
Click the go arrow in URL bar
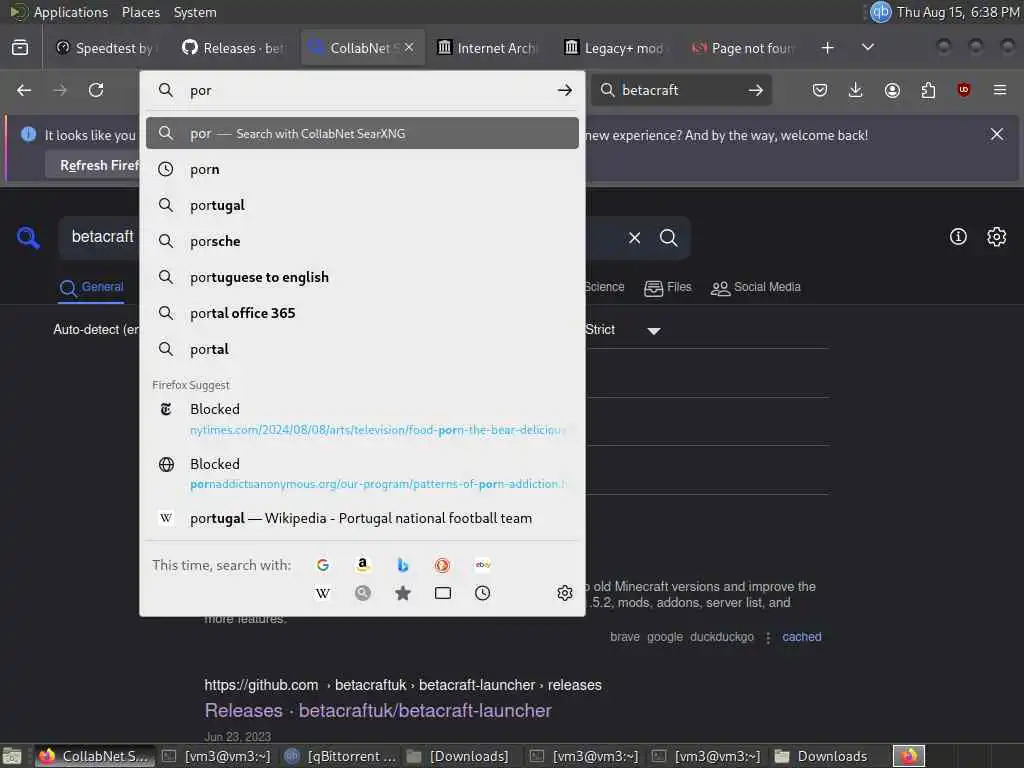coord(565,90)
